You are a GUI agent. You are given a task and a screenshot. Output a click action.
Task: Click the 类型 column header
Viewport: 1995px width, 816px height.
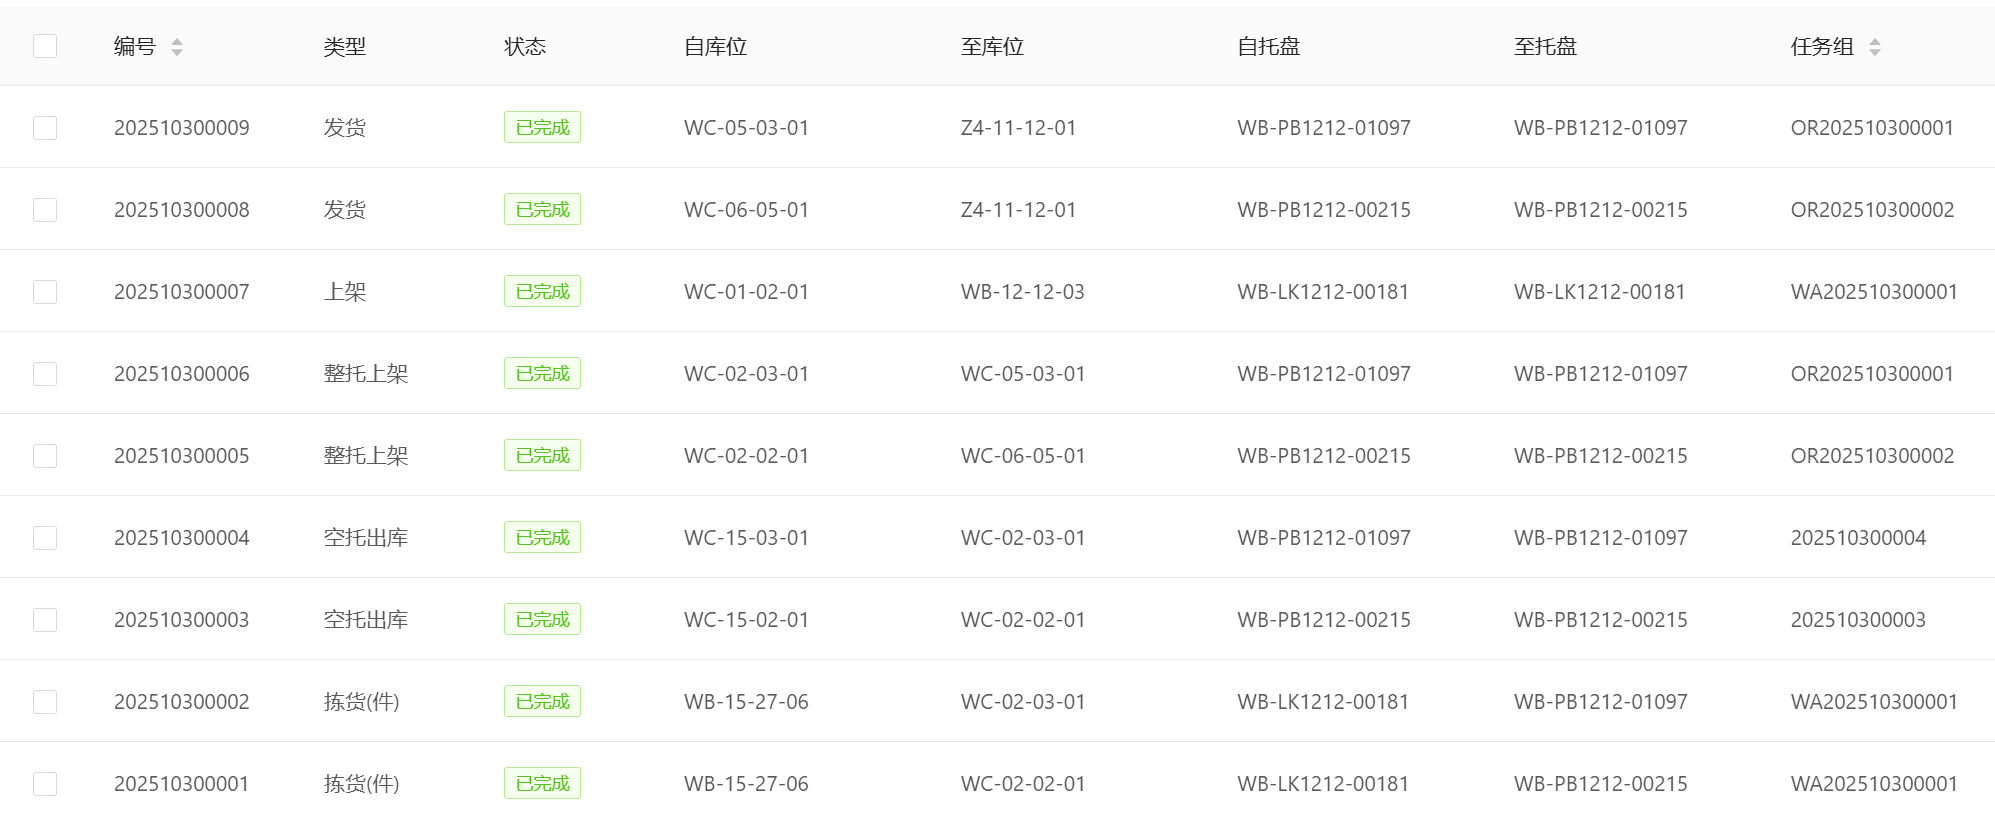tap(345, 47)
